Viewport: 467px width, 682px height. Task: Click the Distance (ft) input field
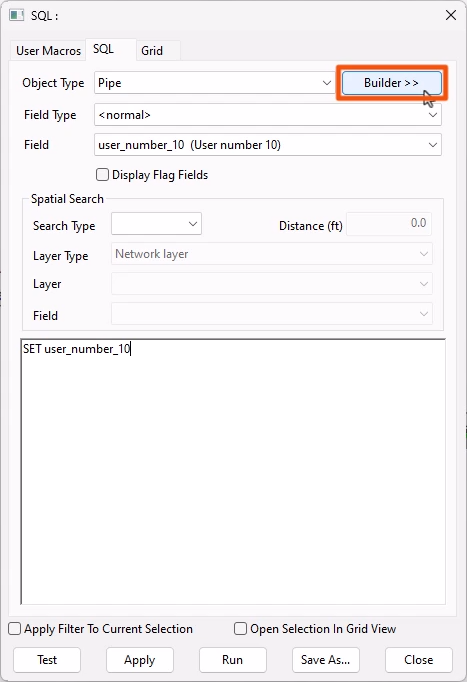click(x=389, y=224)
